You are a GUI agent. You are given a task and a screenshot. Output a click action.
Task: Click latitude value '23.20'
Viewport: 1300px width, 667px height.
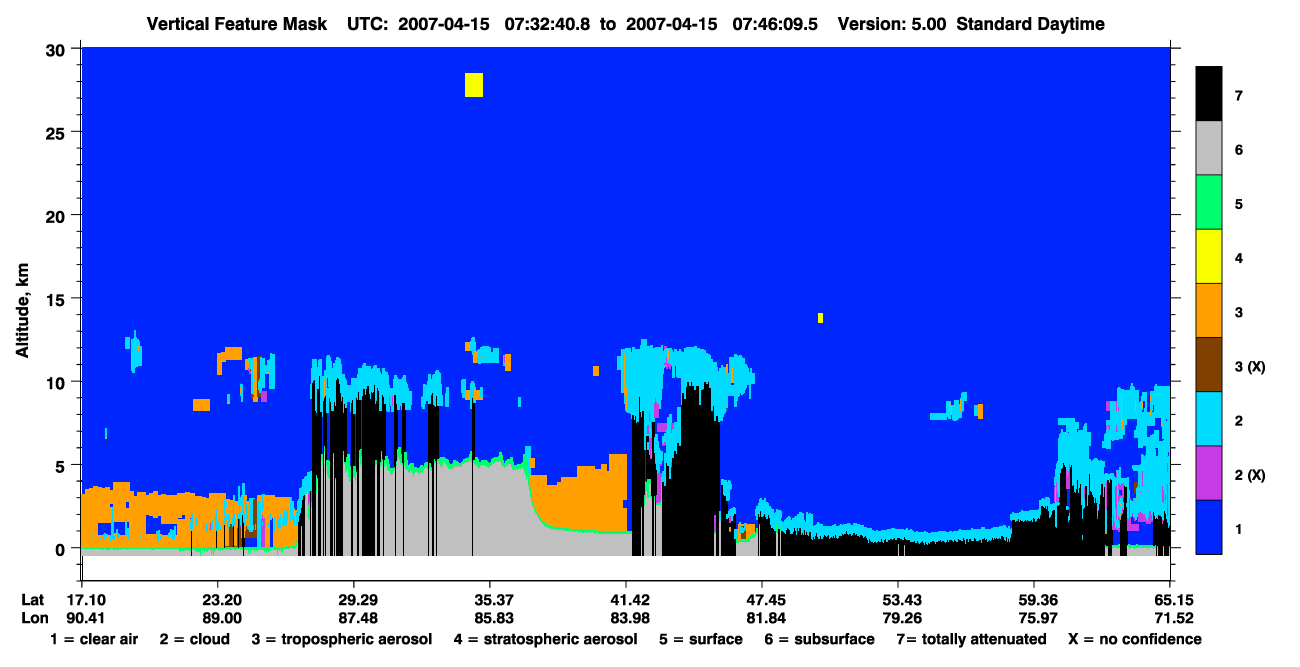click(217, 600)
